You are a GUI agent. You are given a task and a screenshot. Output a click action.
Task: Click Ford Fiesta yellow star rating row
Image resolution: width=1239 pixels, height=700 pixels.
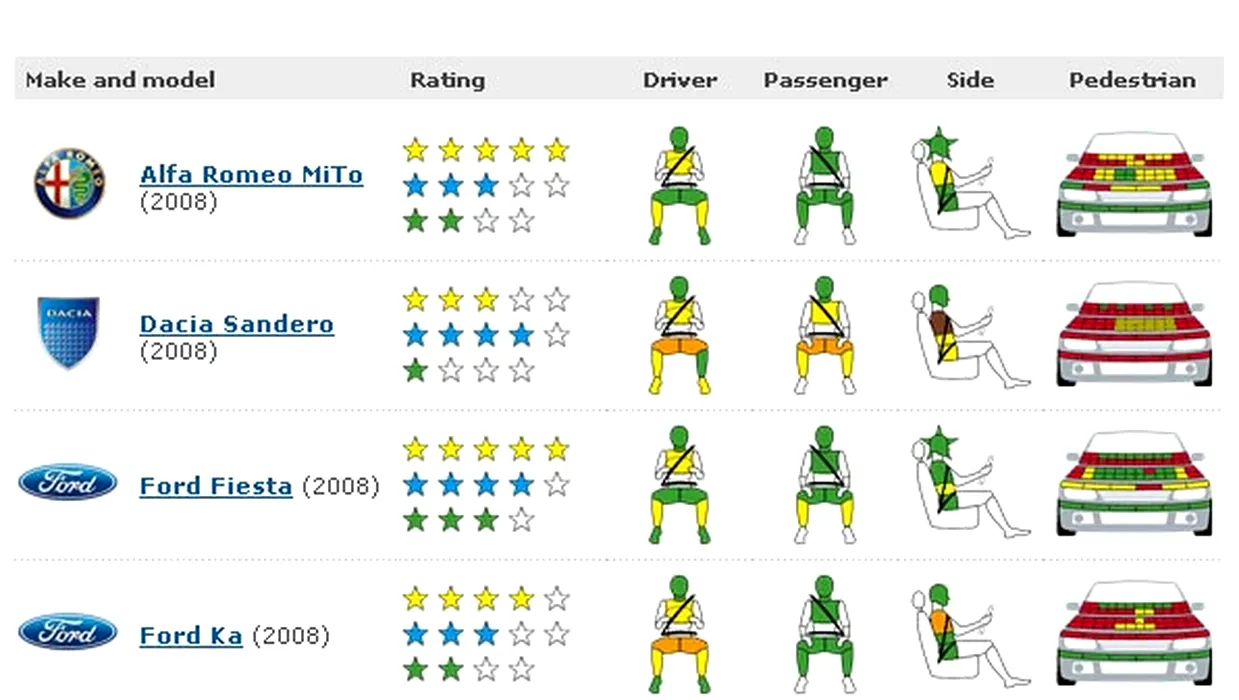point(486,449)
